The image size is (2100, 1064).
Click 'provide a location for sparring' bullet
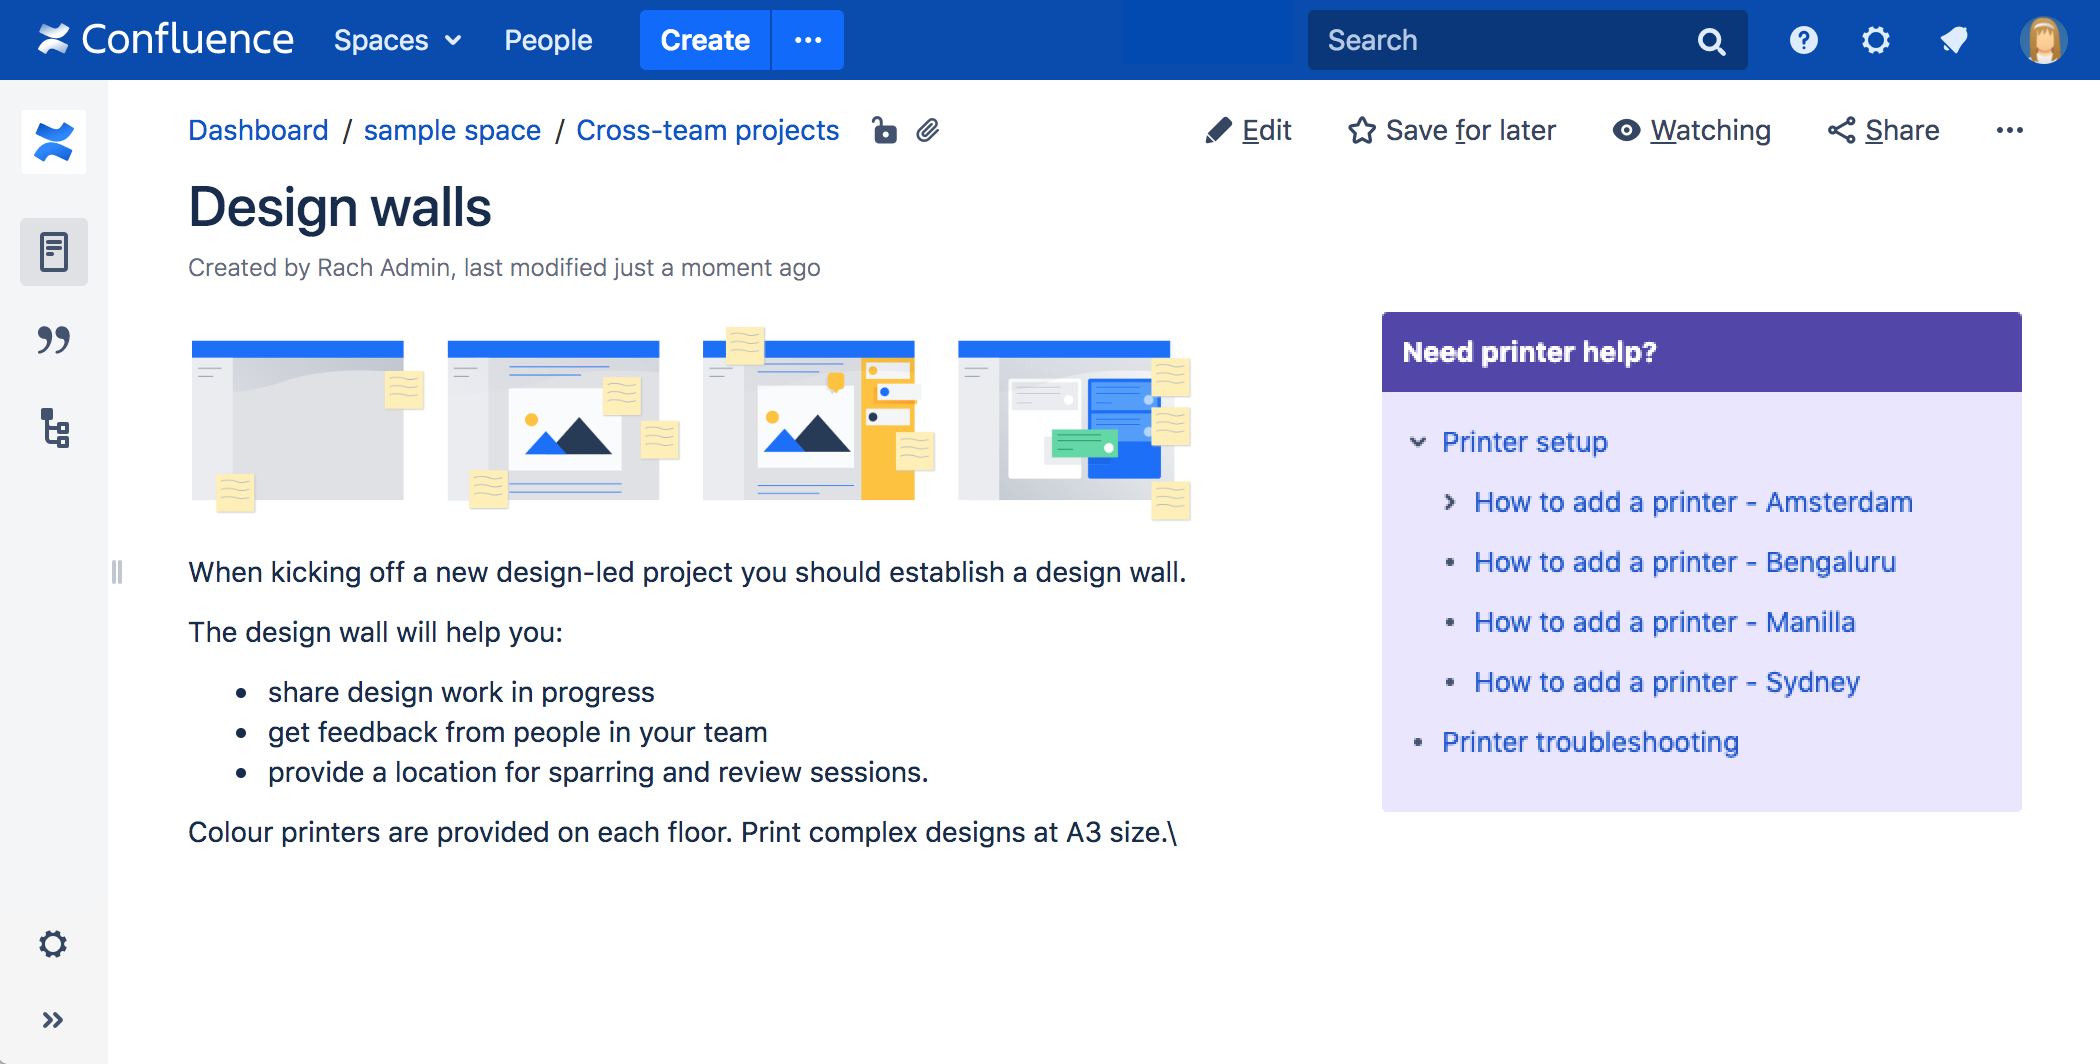[x=598, y=772]
